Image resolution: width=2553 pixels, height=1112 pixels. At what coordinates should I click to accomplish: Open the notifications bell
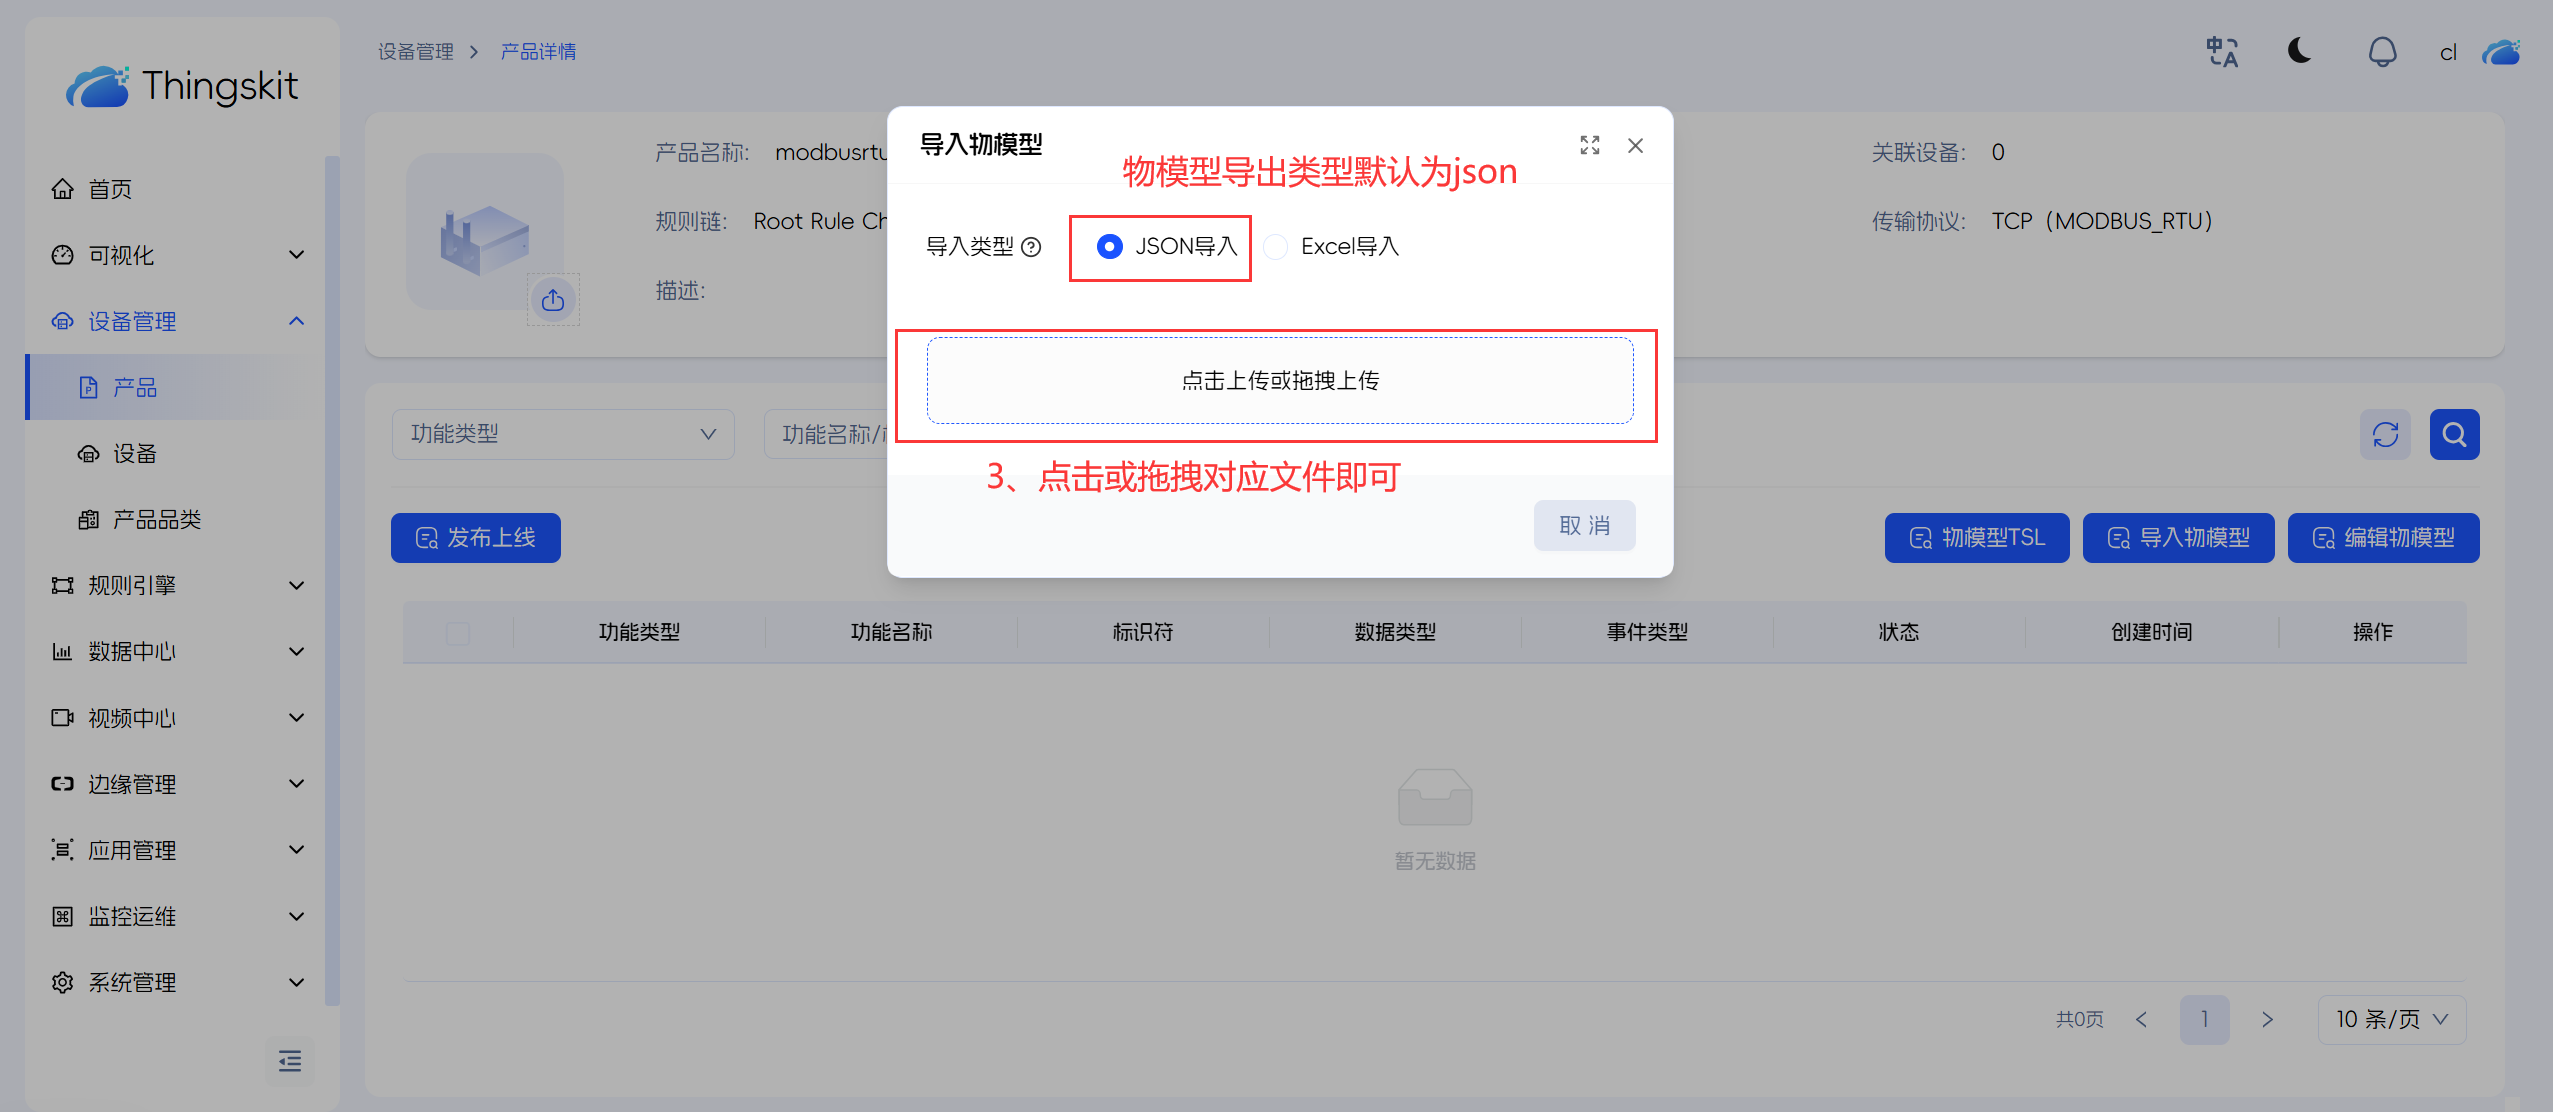[2382, 52]
